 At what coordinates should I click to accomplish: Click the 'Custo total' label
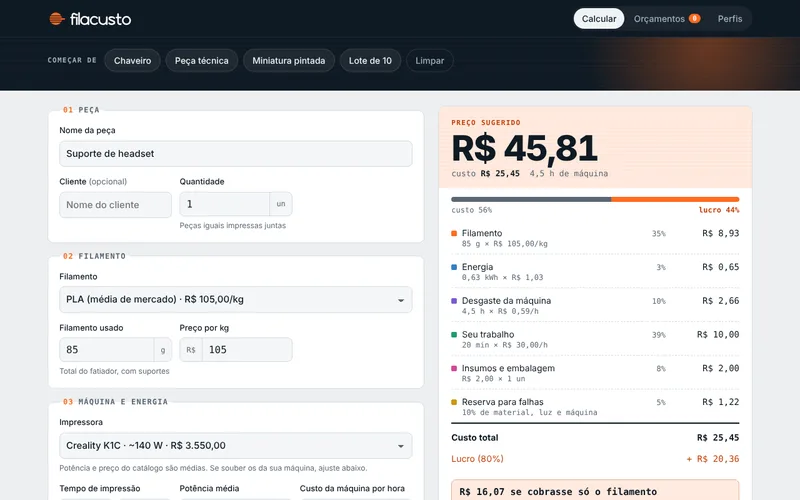click(x=474, y=437)
